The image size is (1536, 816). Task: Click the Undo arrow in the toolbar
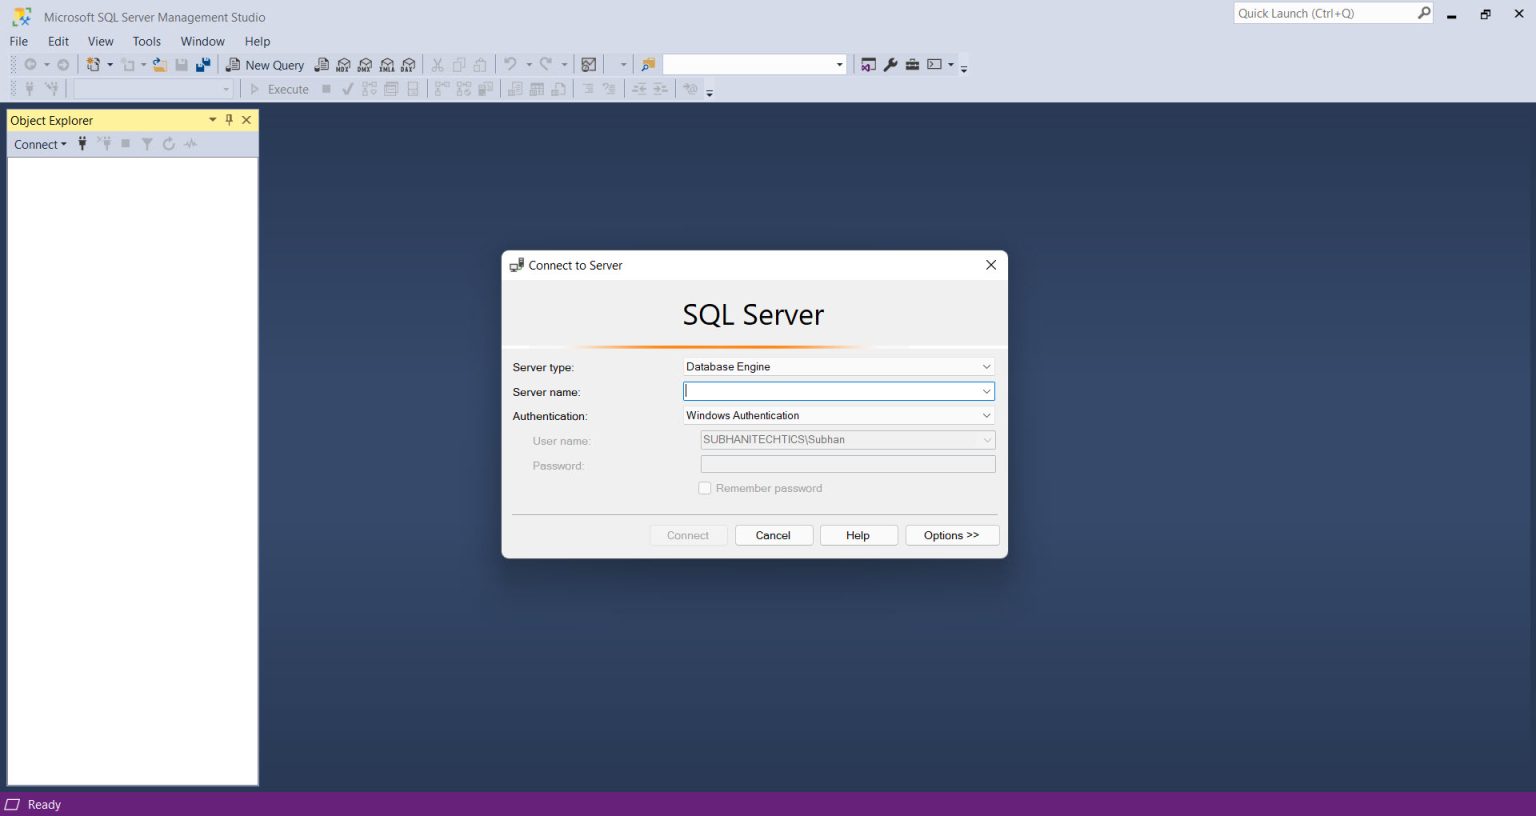pyautogui.click(x=511, y=64)
